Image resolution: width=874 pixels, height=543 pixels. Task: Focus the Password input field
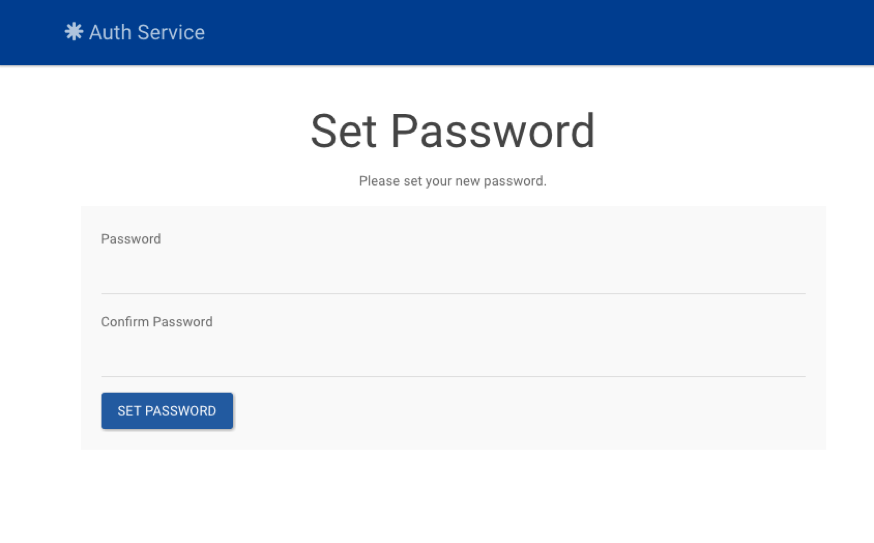click(x=453, y=273)
